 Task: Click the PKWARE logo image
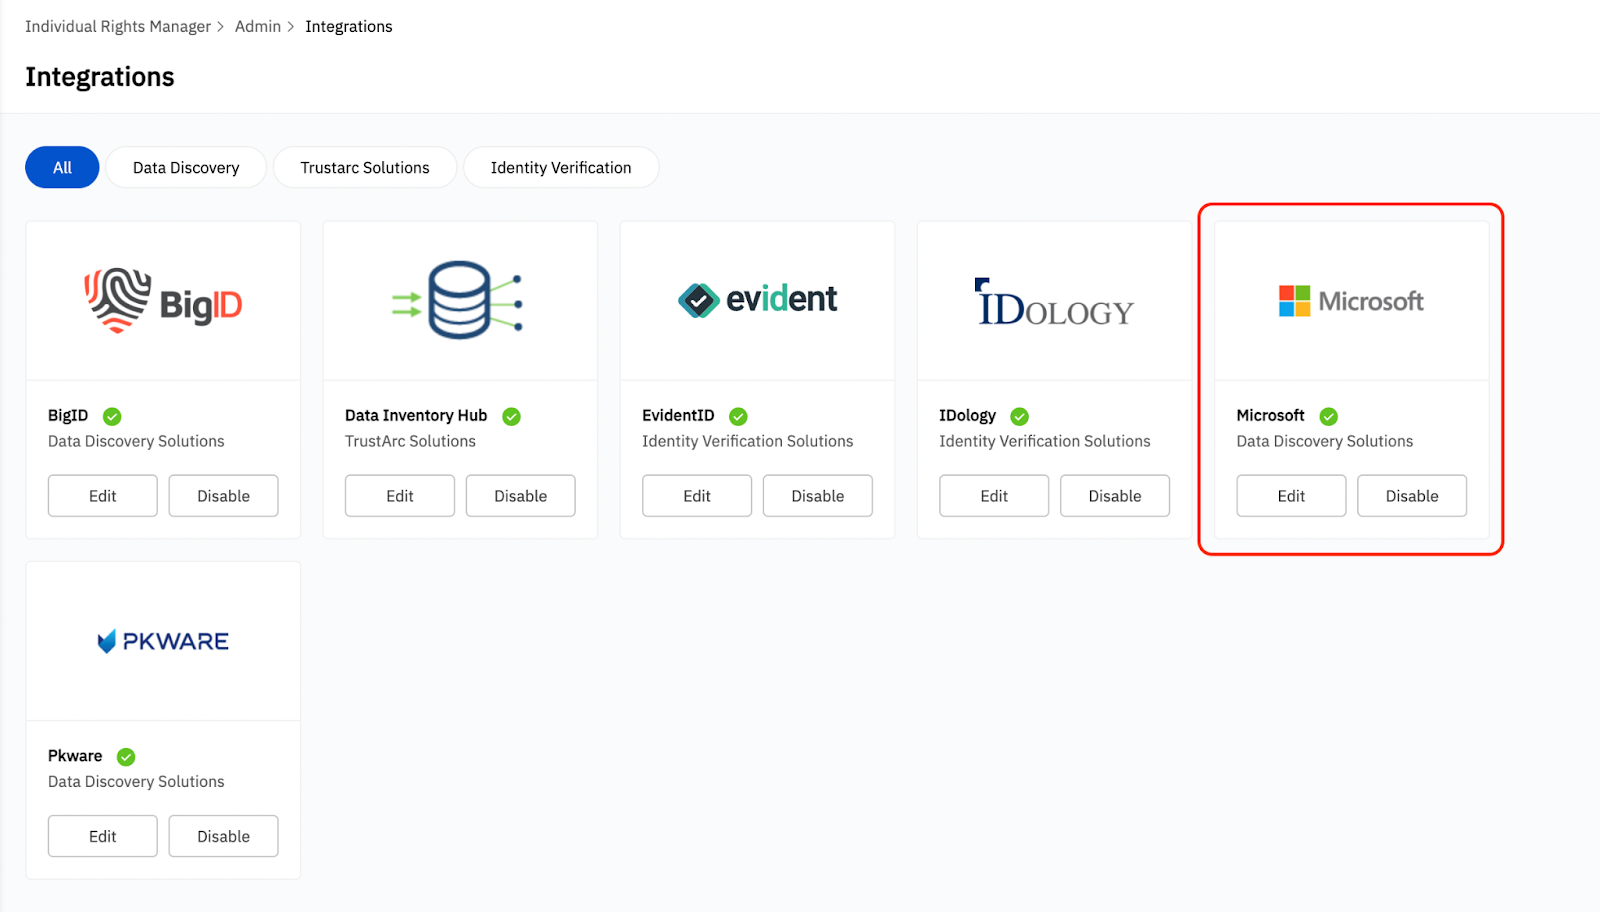(163, 641)
